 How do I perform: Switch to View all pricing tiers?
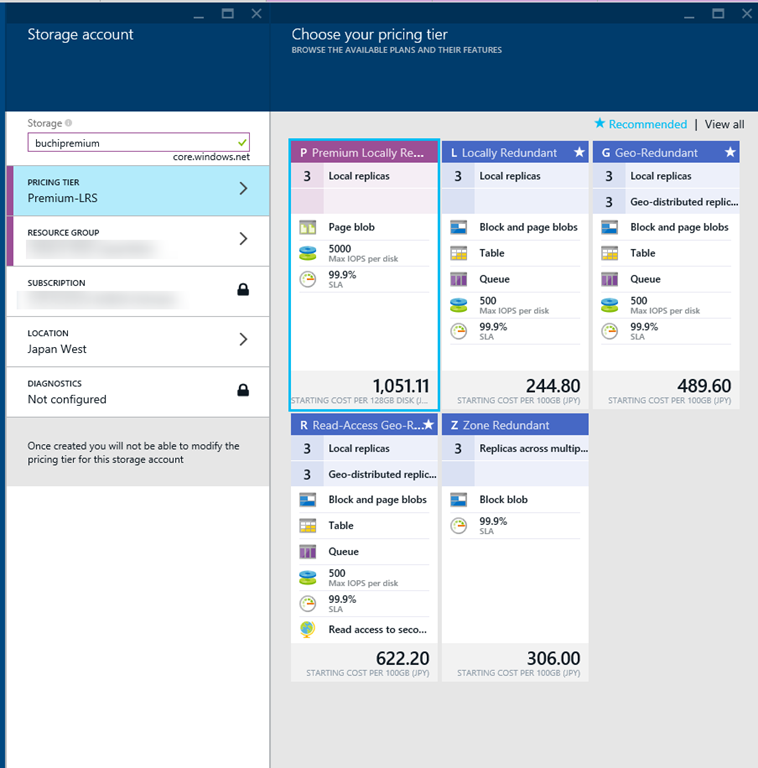click(724, 124)
